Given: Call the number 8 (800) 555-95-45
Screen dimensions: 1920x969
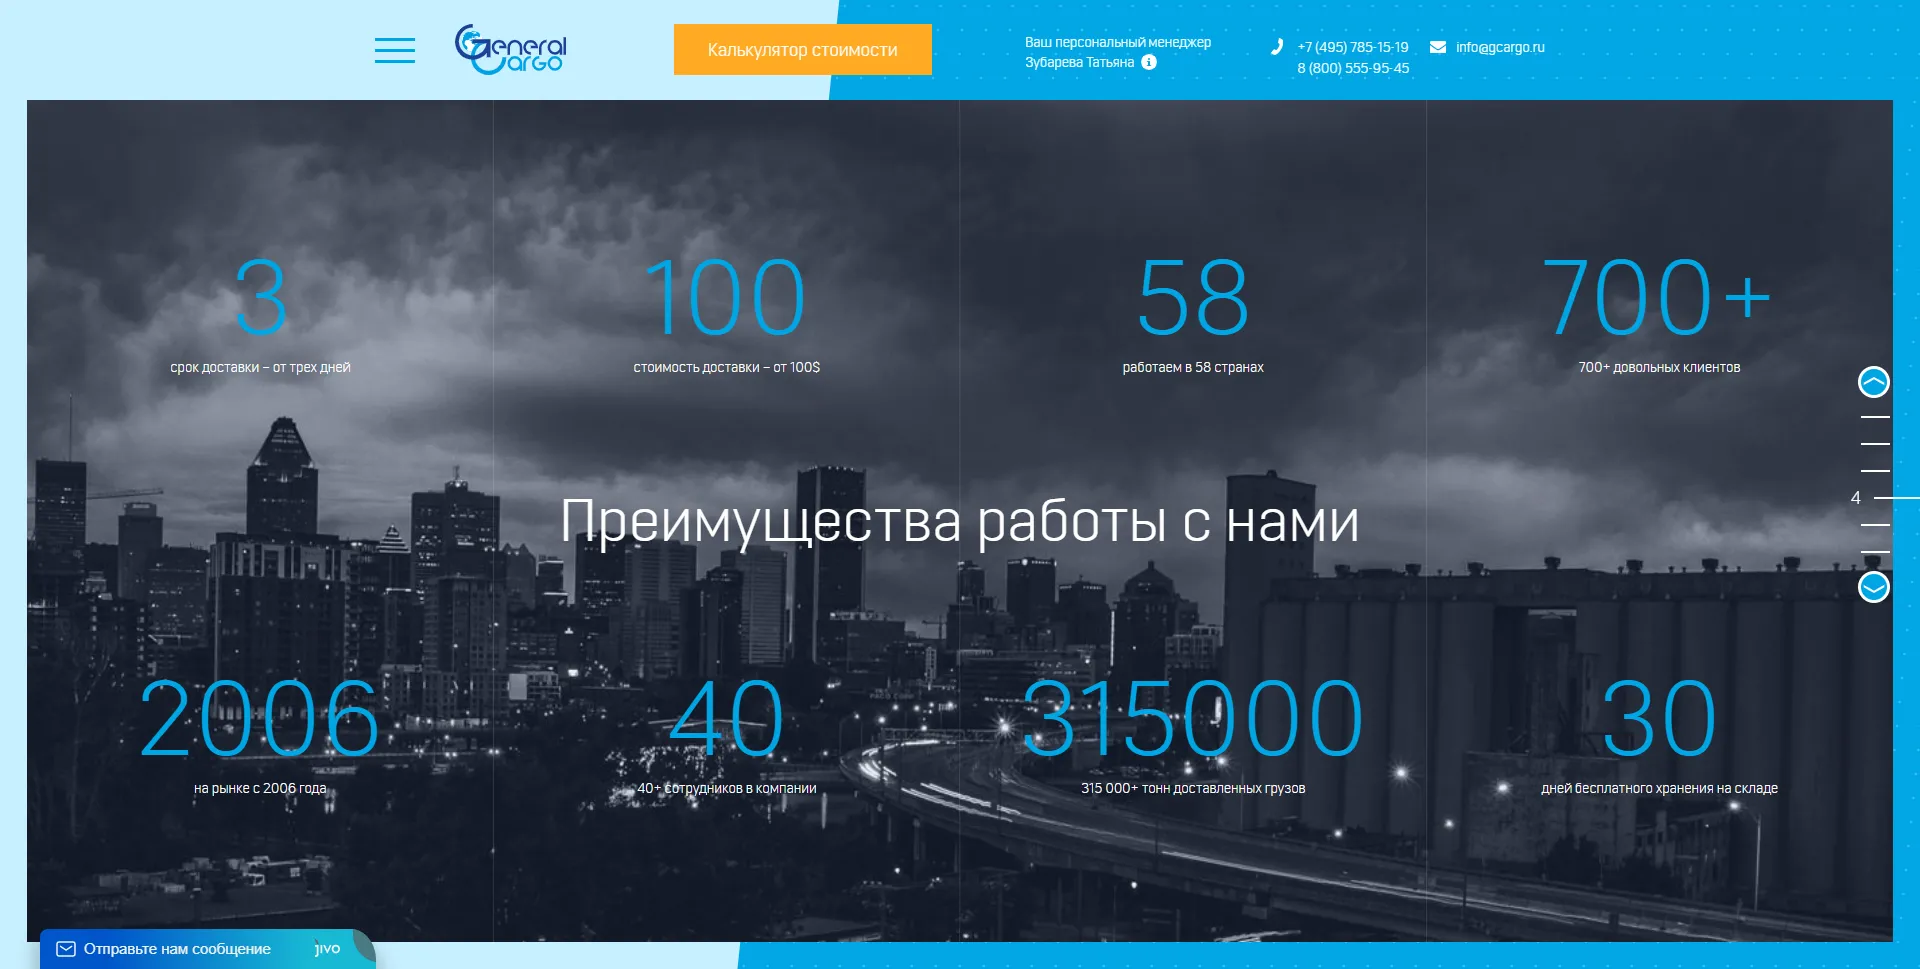Looking at the screenshot, I should point(1353,68).
